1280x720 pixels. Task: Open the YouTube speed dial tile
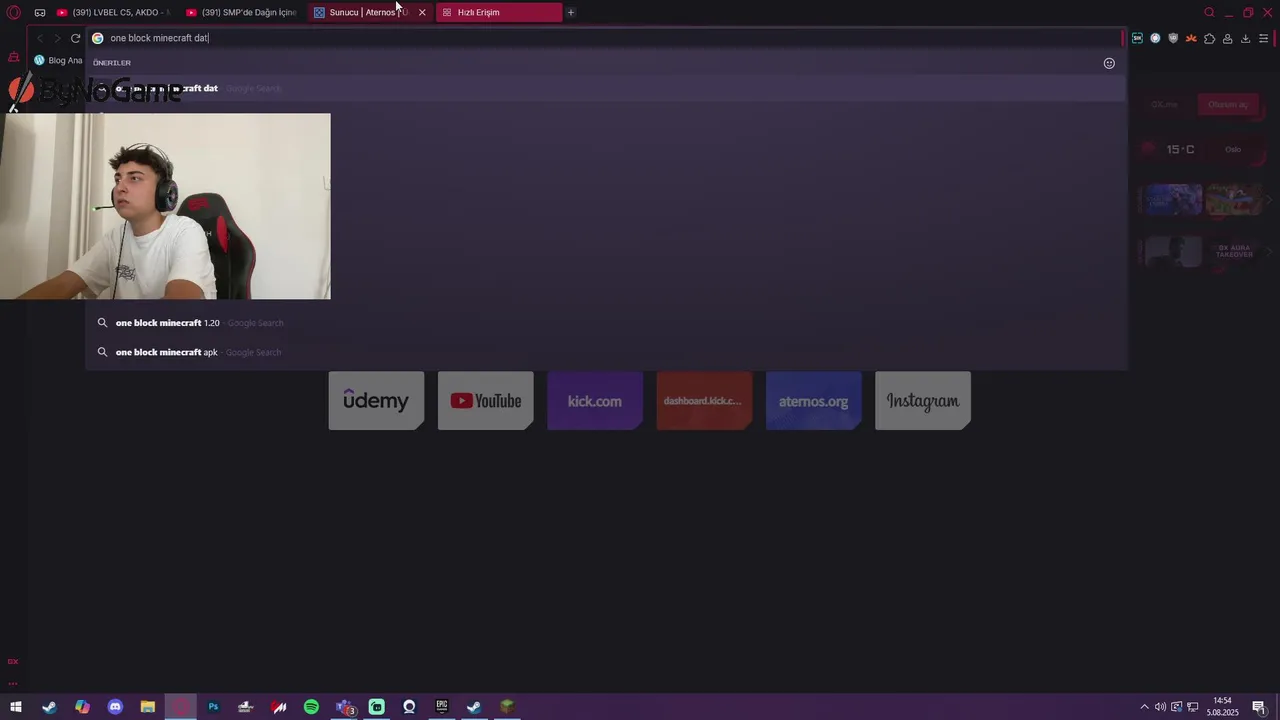point(485,401)
